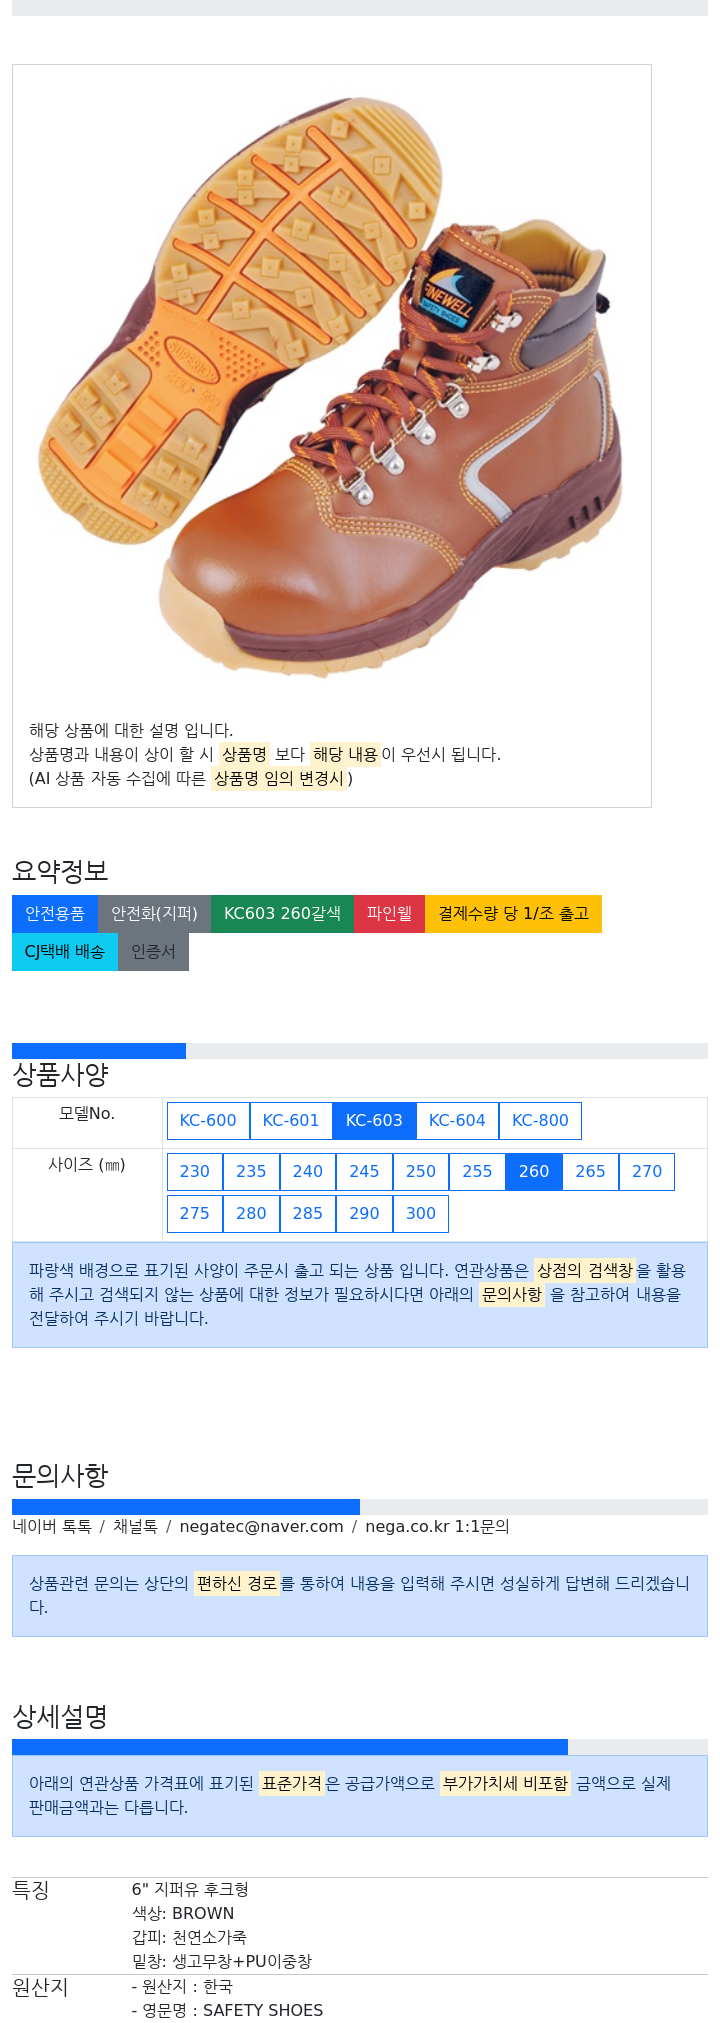Switch to model KC-800
720x2023 pixels.
540,1121
